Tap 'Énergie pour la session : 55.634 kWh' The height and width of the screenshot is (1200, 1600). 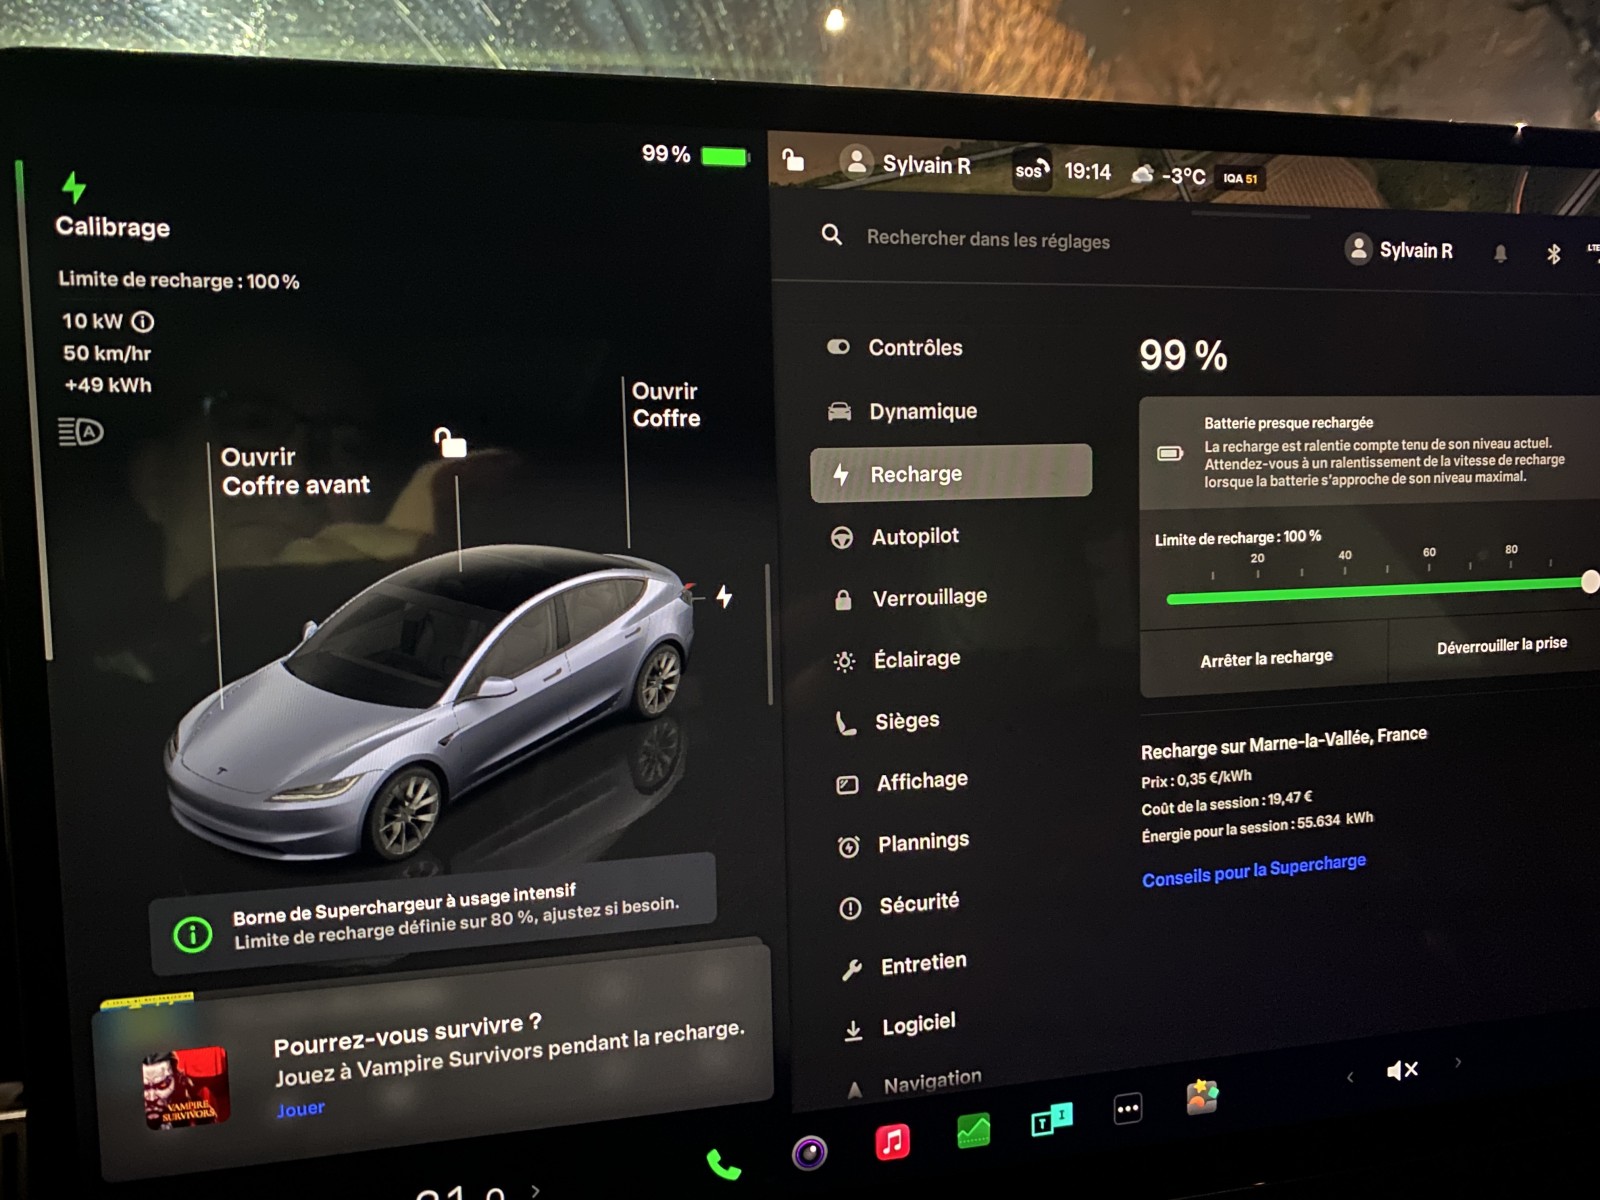[x=1258, y=827]
